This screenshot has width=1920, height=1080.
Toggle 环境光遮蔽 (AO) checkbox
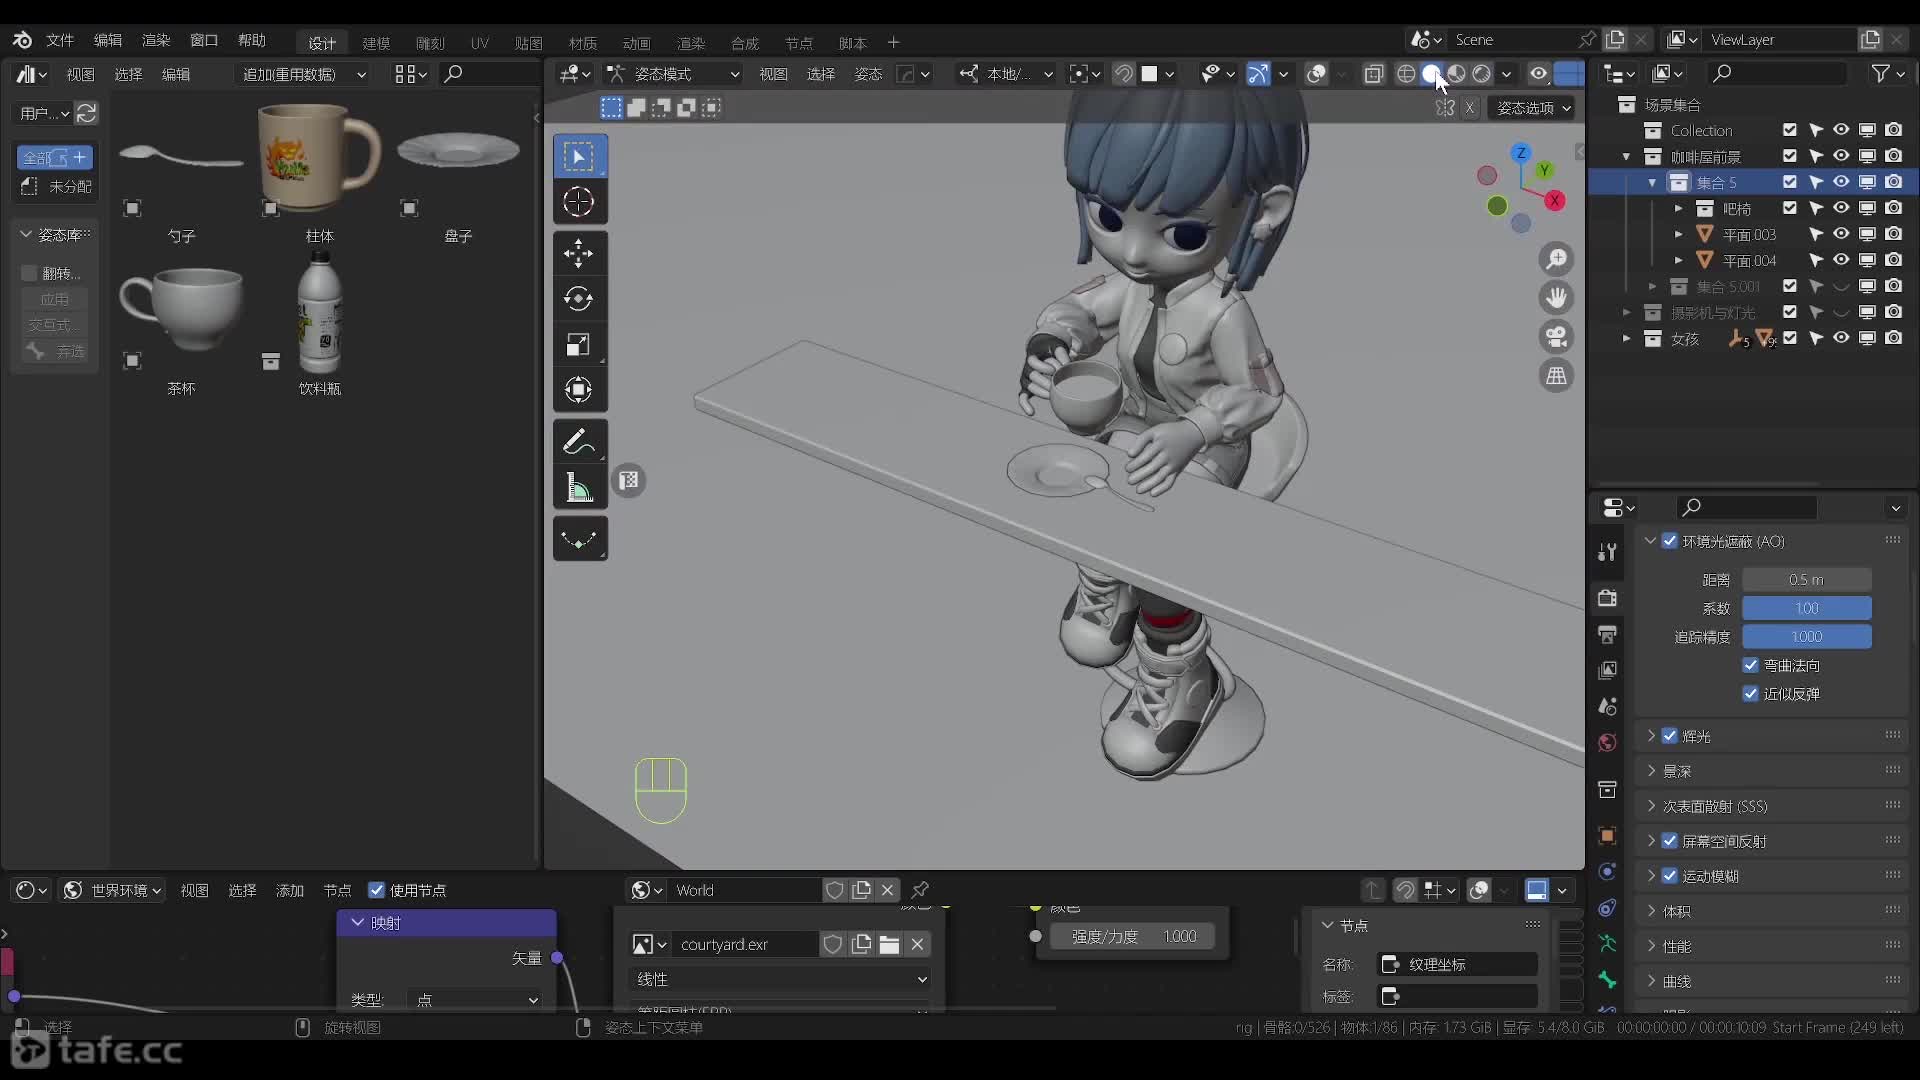(x=1670, y=541)
